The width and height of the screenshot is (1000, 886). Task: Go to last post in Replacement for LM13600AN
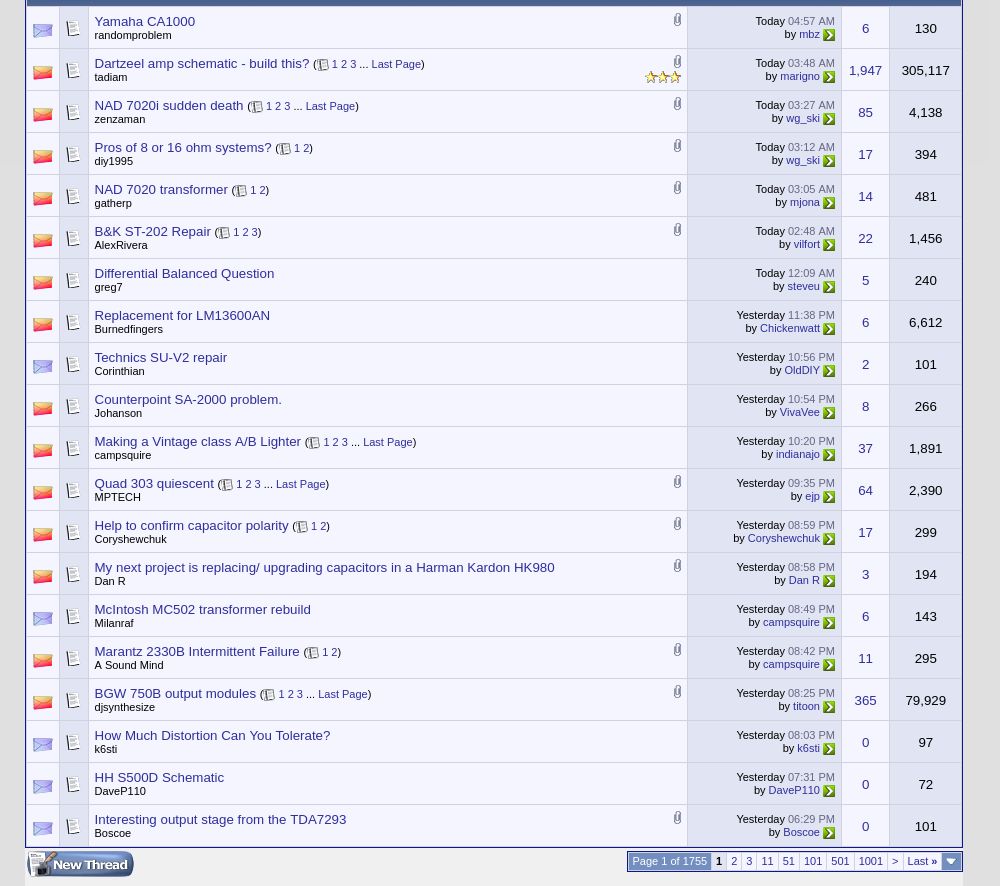(x=828, y=329)
